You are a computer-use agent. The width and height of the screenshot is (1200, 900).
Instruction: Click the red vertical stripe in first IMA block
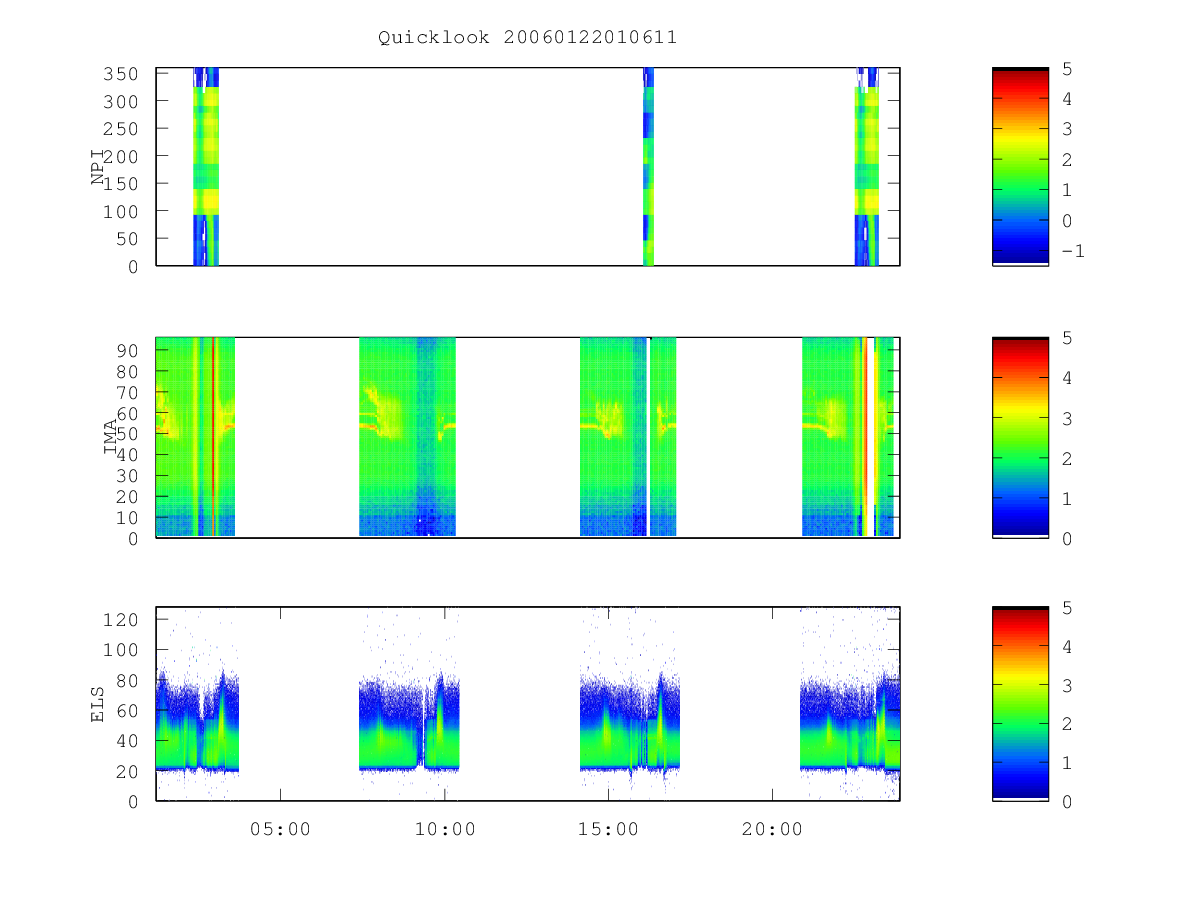coord(213,437)
